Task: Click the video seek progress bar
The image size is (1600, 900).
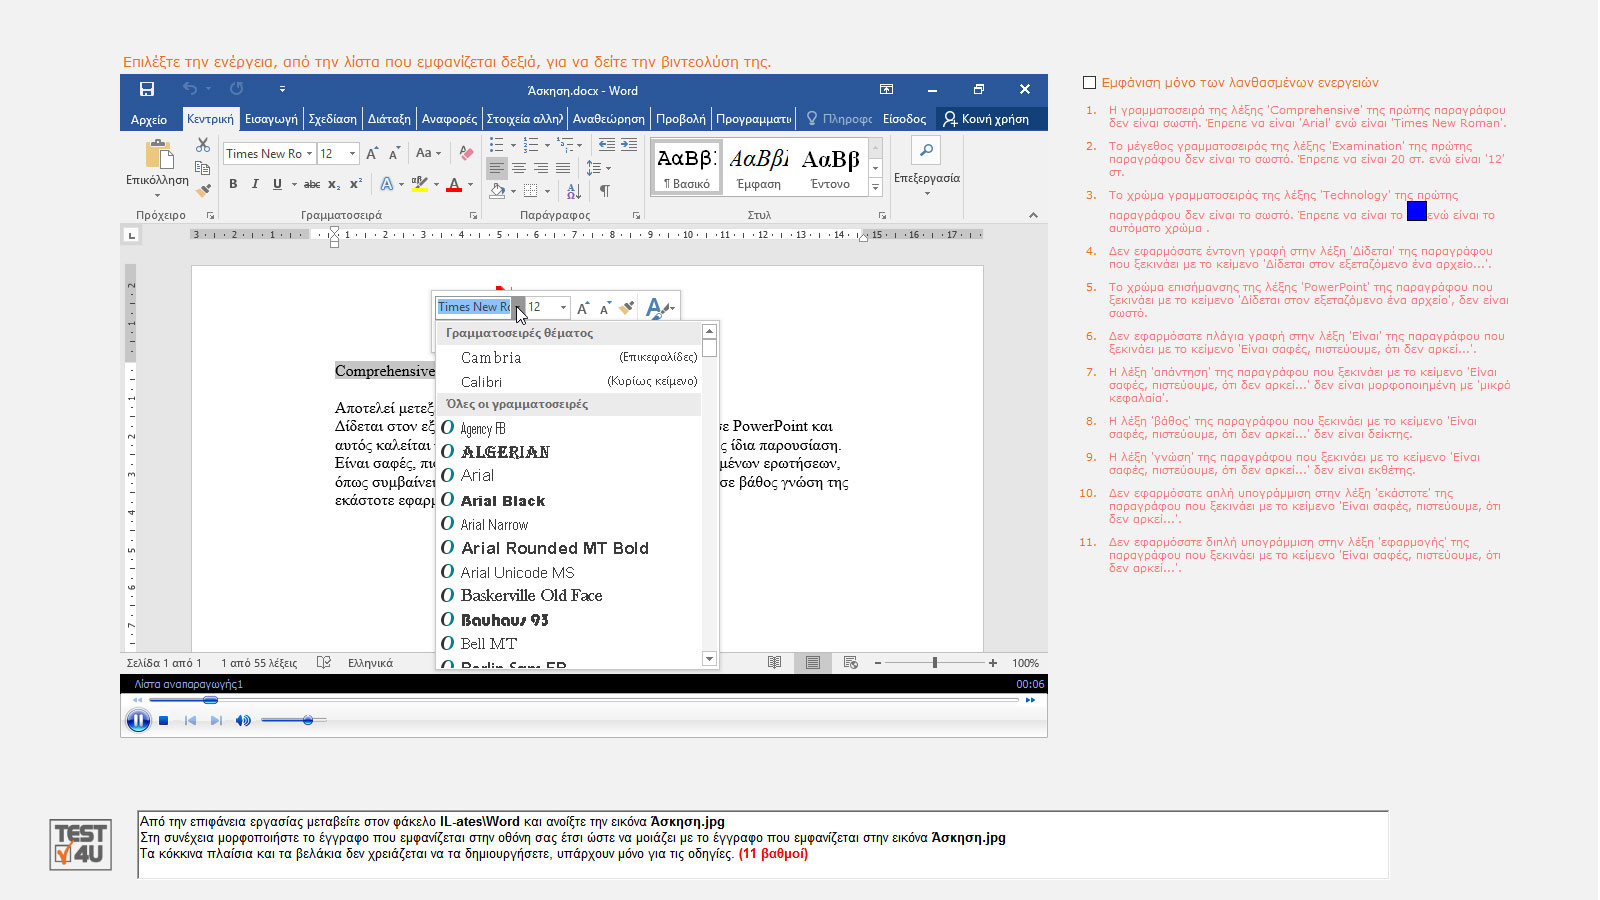Action: point(583,700)
